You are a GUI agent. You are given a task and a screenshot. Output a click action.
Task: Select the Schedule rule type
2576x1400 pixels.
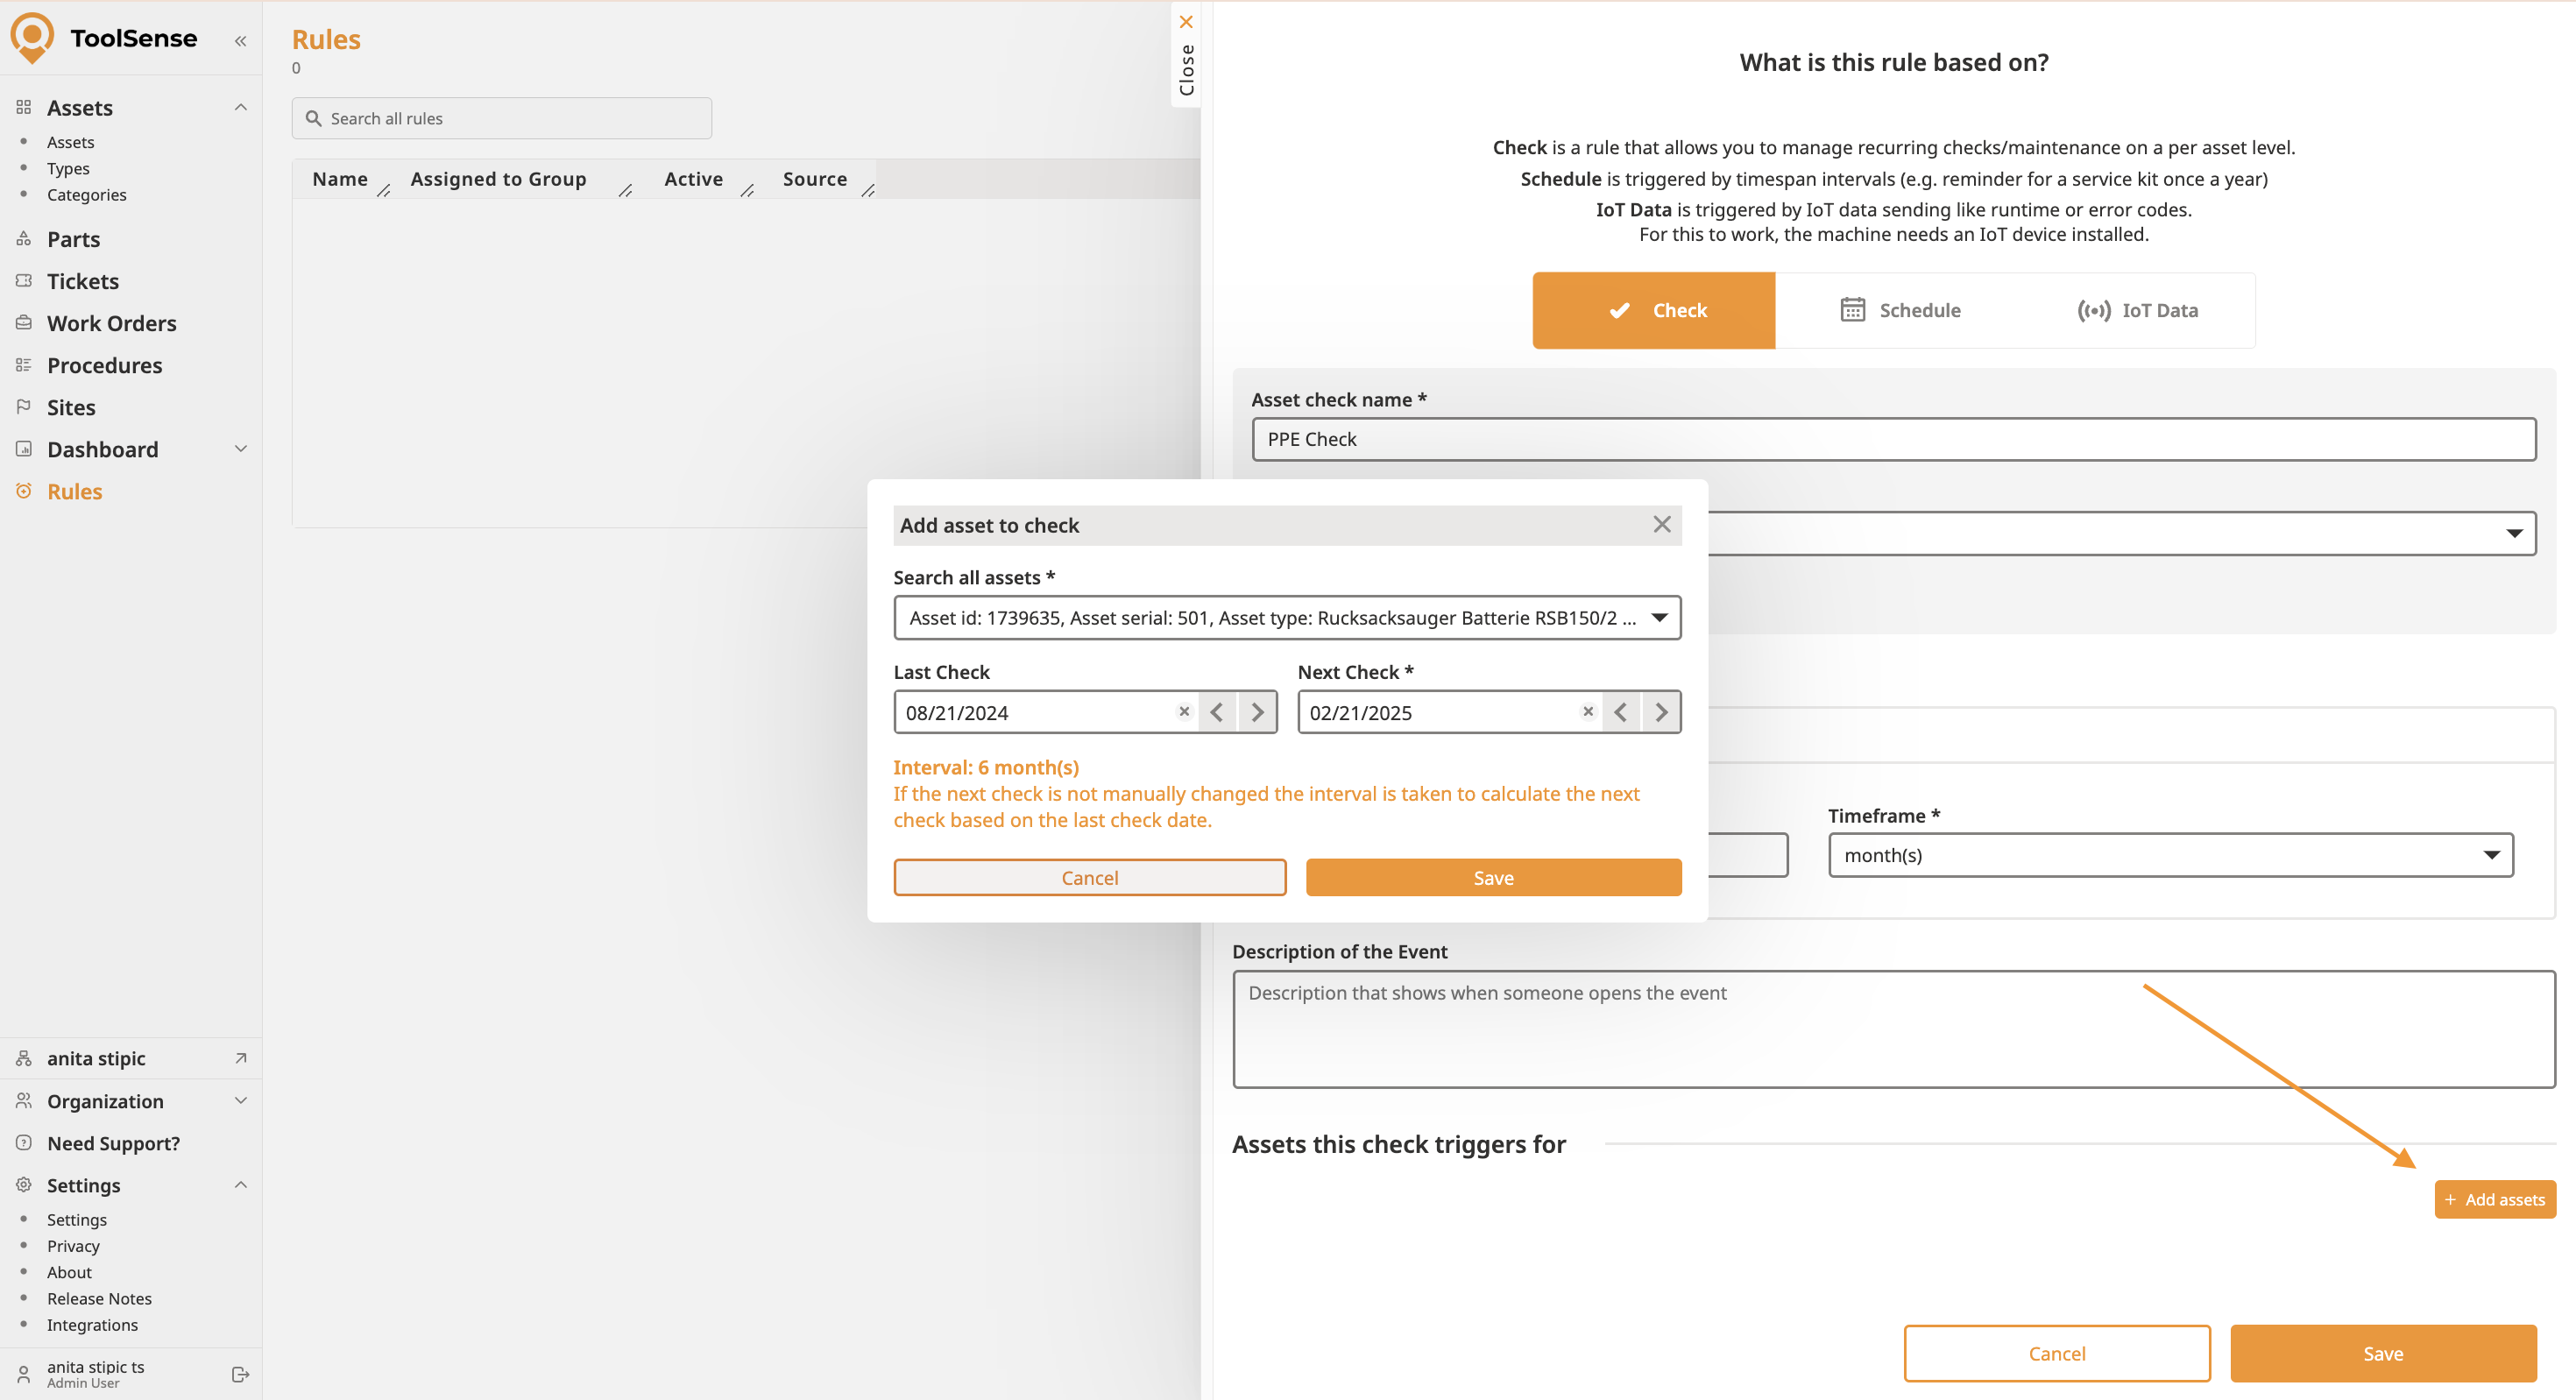point(1898,310)
